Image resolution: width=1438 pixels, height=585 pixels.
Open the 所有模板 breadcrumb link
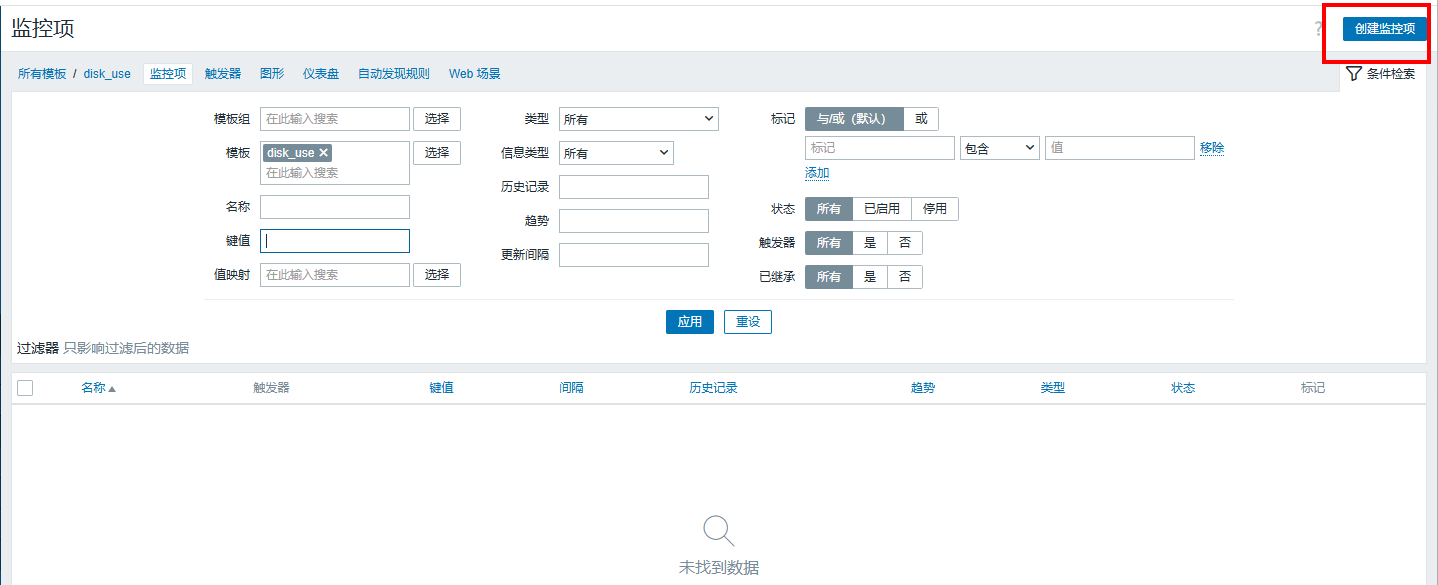(42, 74)
